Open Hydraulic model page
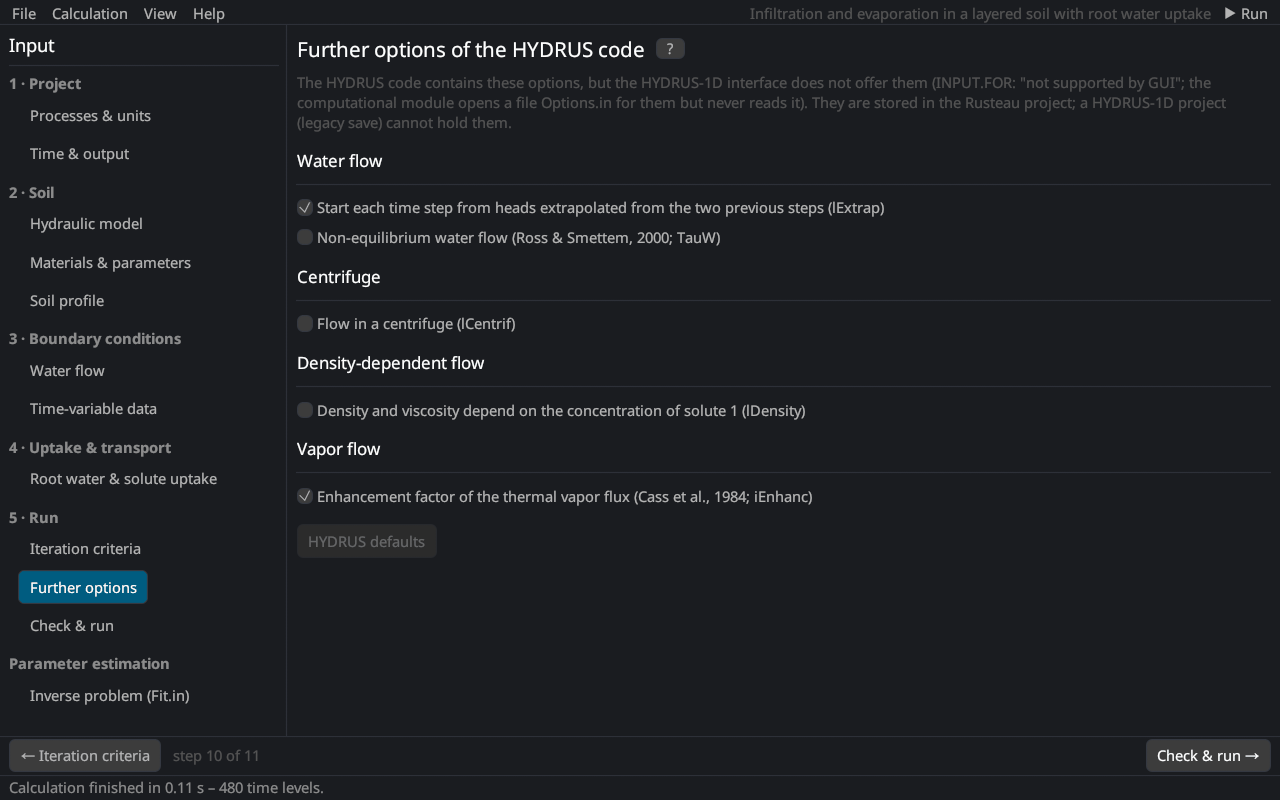 tap(86, 224)
